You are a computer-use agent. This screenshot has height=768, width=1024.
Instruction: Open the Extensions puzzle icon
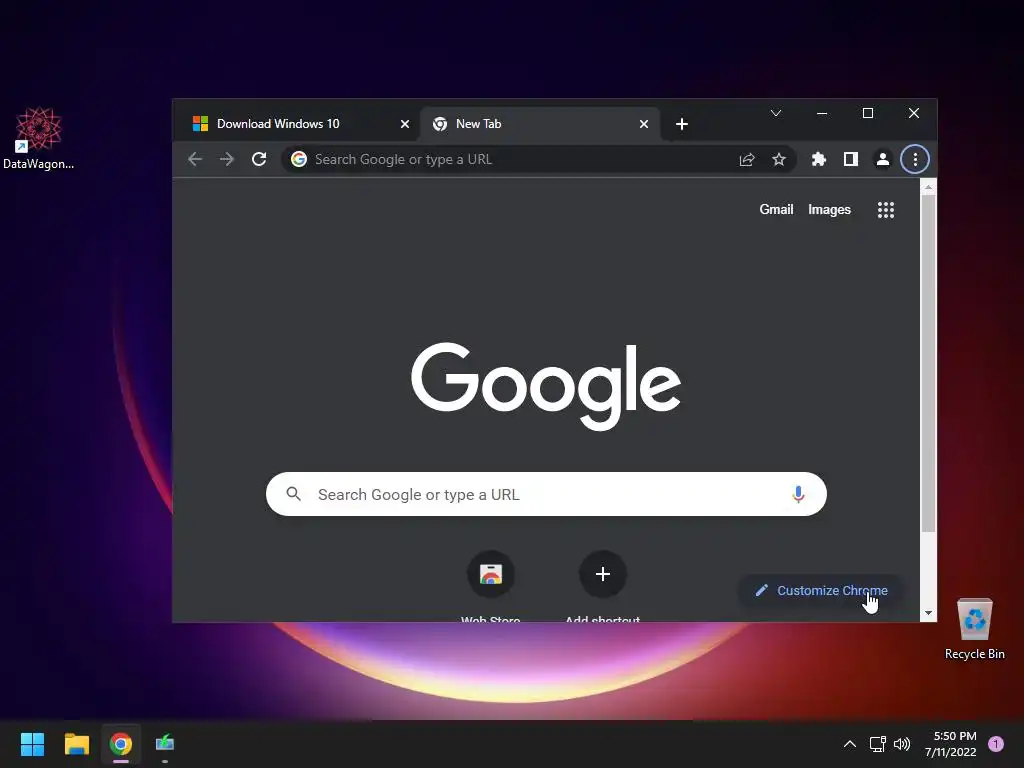818,159
